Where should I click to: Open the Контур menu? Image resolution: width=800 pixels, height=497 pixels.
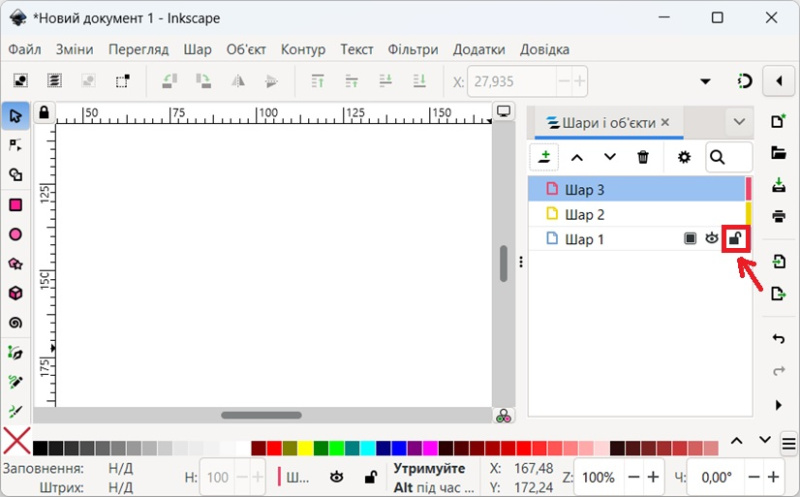pos(303,49)
